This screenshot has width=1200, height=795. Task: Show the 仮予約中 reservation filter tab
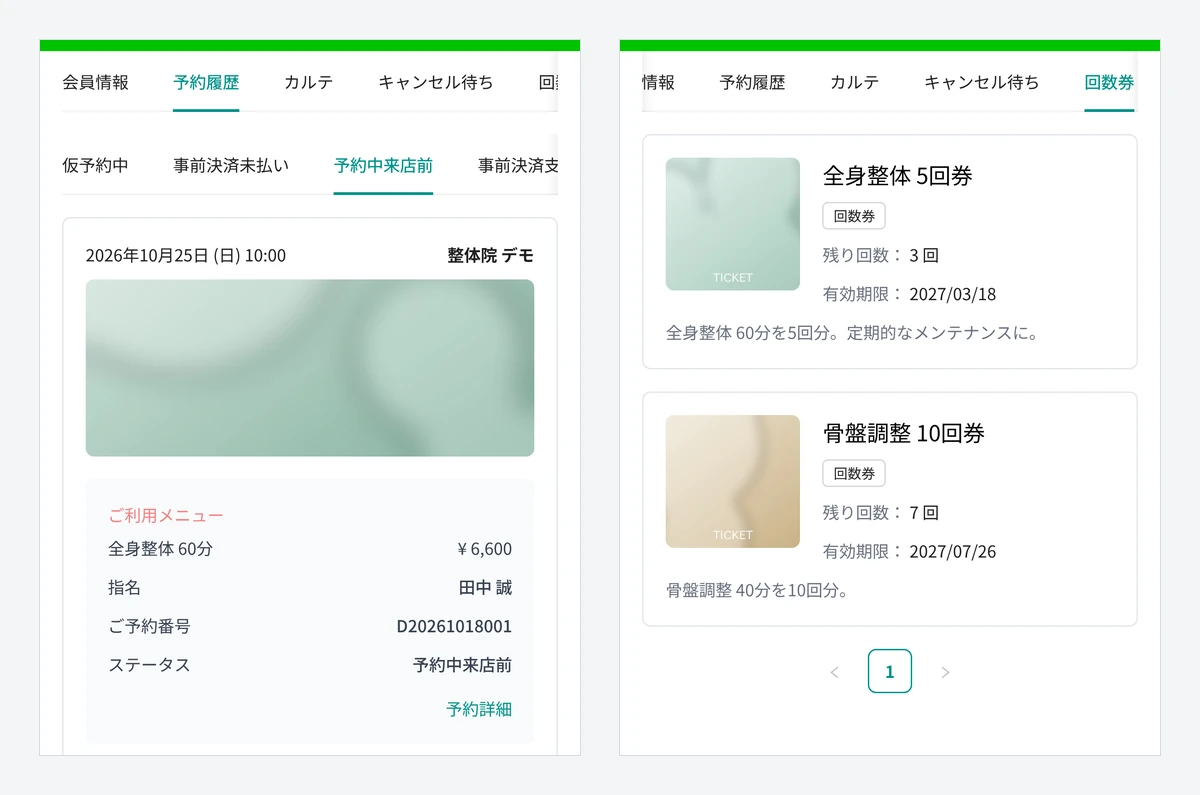pyautogui.click(x=96, y=165)
